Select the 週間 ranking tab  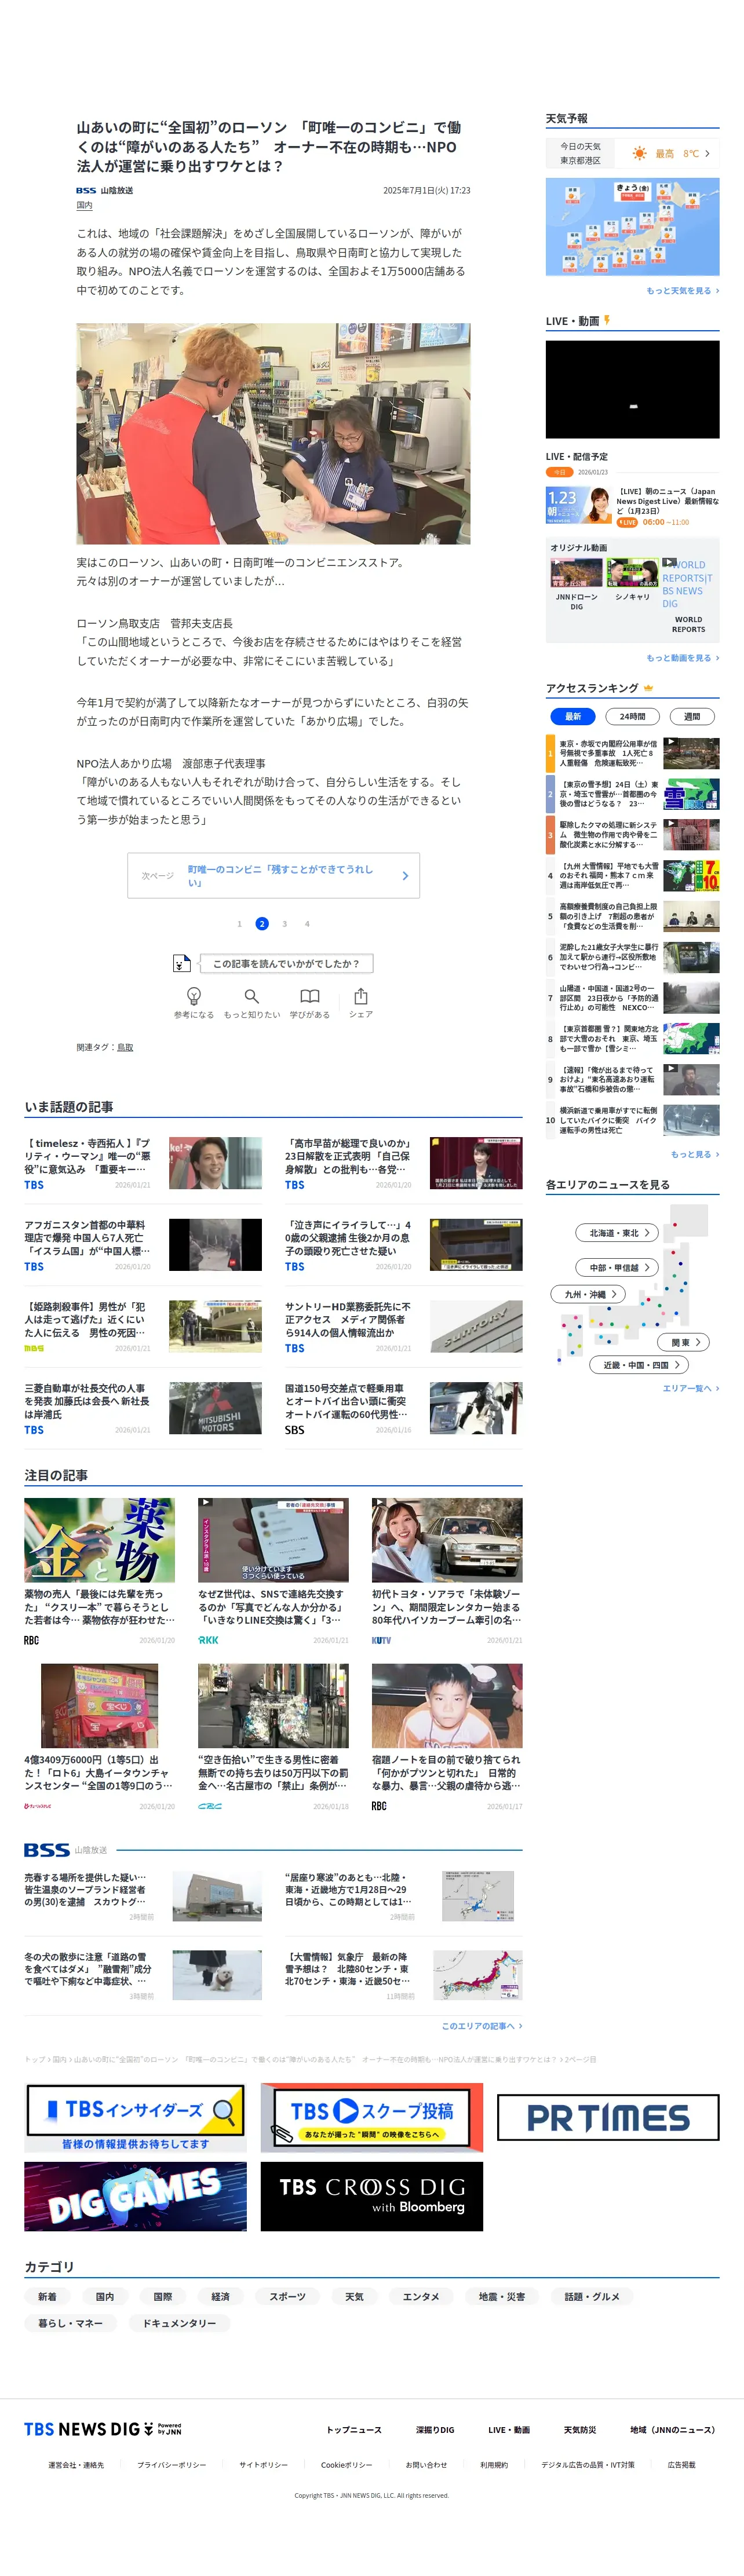tap(692, 716)
